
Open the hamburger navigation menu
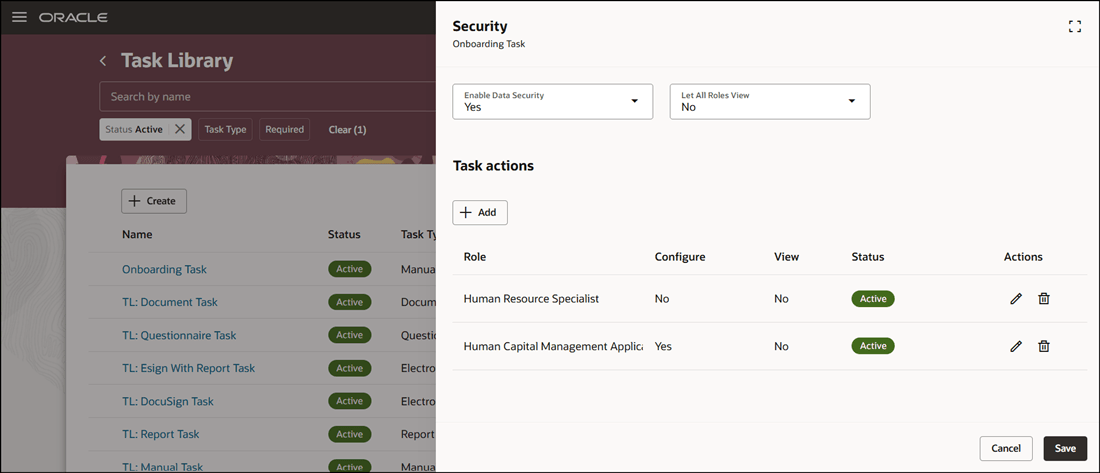pos(20,17)
